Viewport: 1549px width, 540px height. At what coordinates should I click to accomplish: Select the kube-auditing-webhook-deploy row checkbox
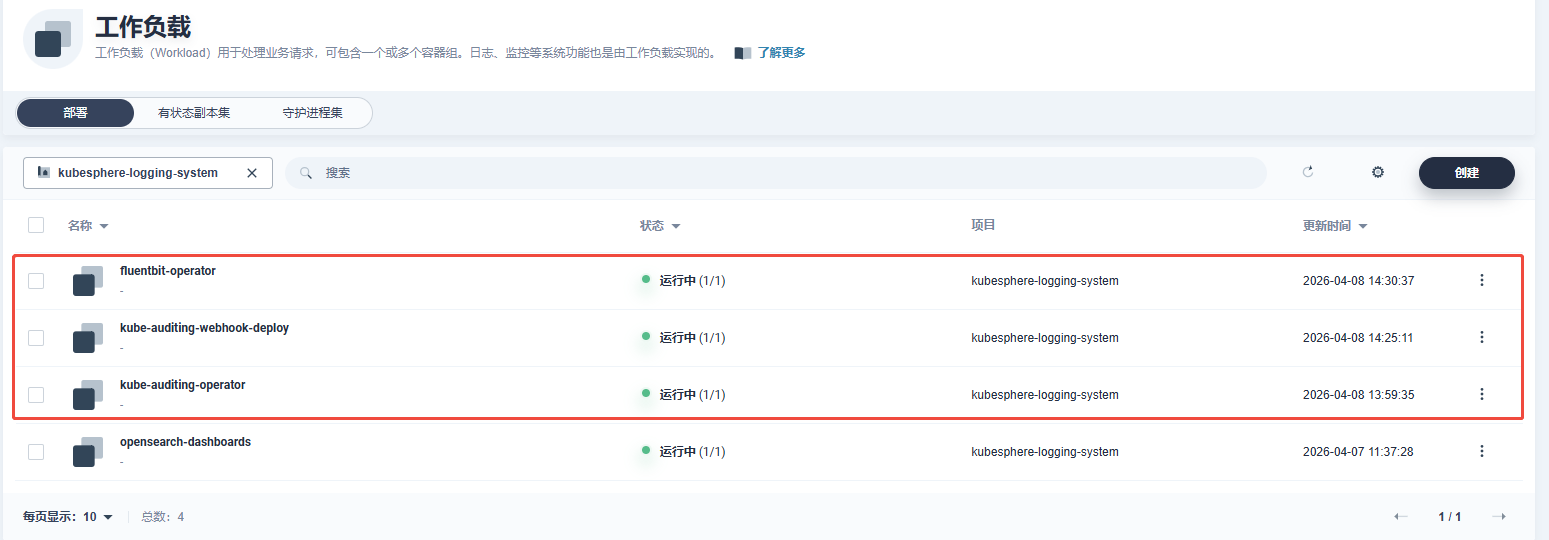[x=36, y=338]
